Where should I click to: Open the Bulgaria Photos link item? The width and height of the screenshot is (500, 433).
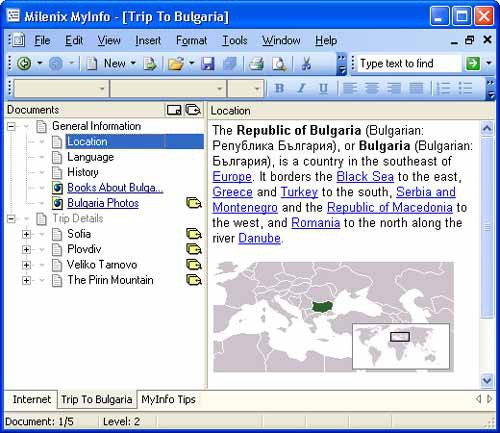103,203
